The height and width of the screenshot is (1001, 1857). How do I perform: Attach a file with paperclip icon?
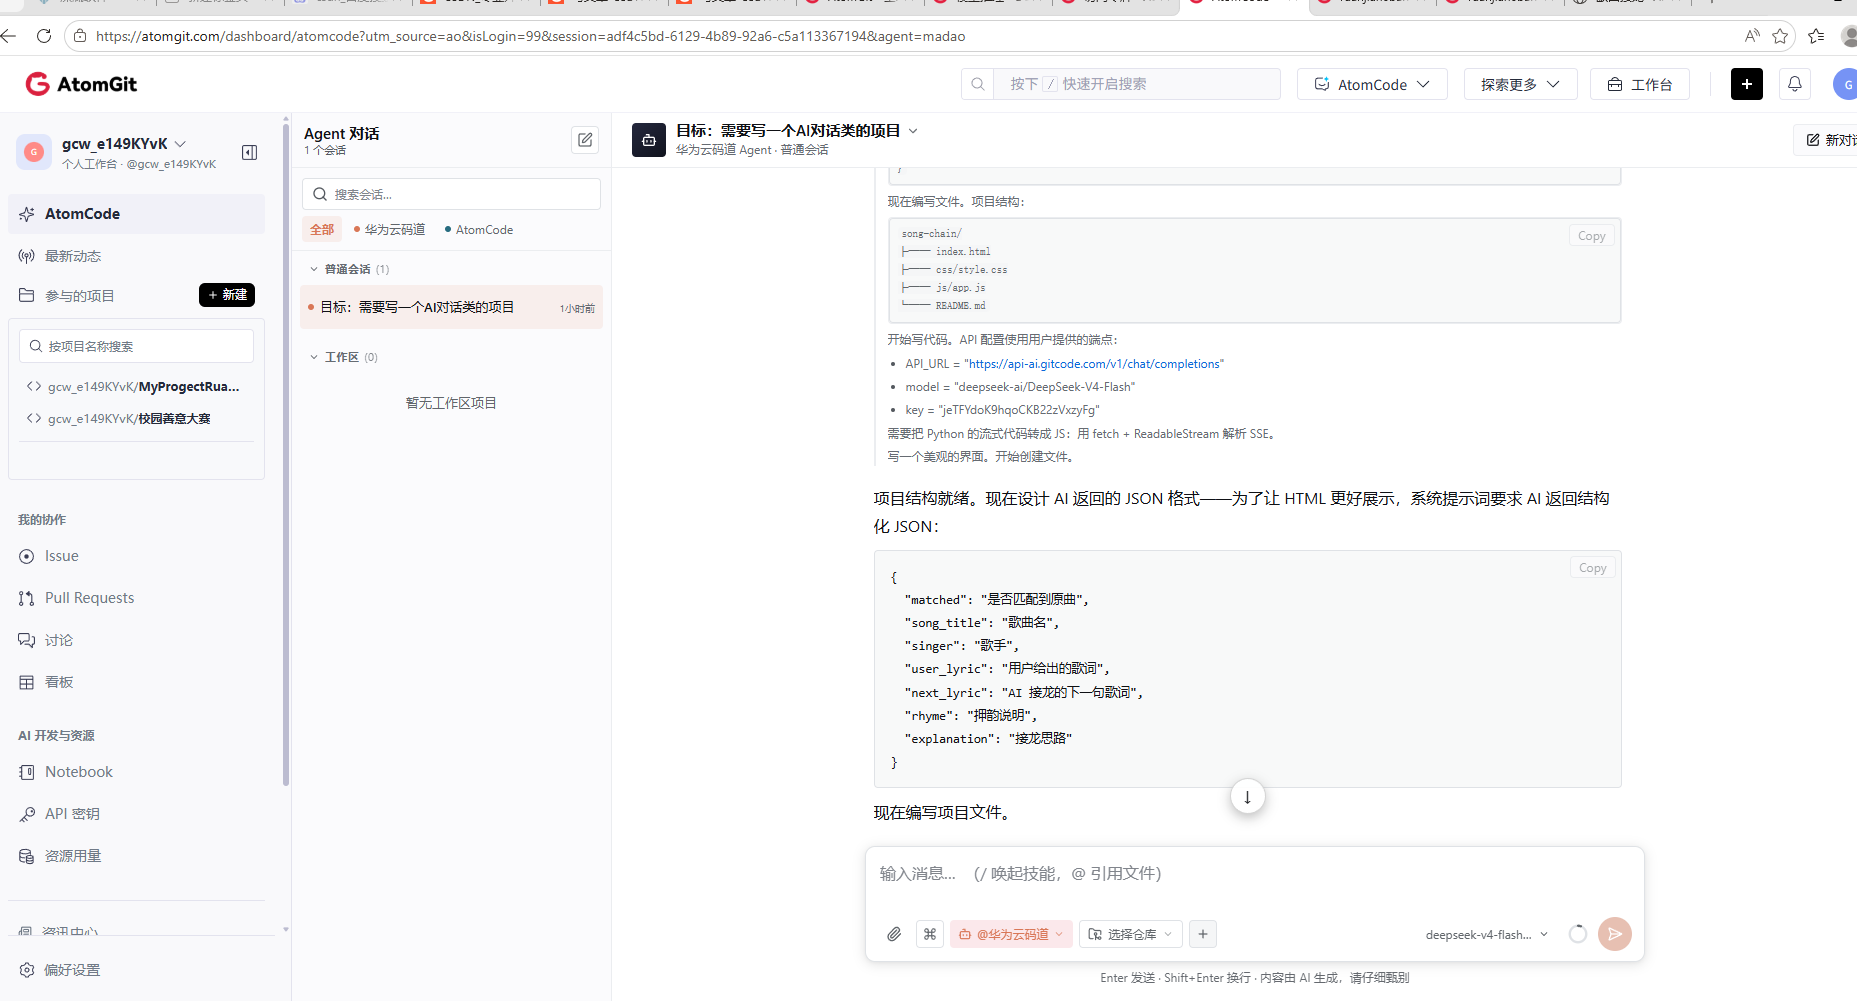(x=894, y=934)
